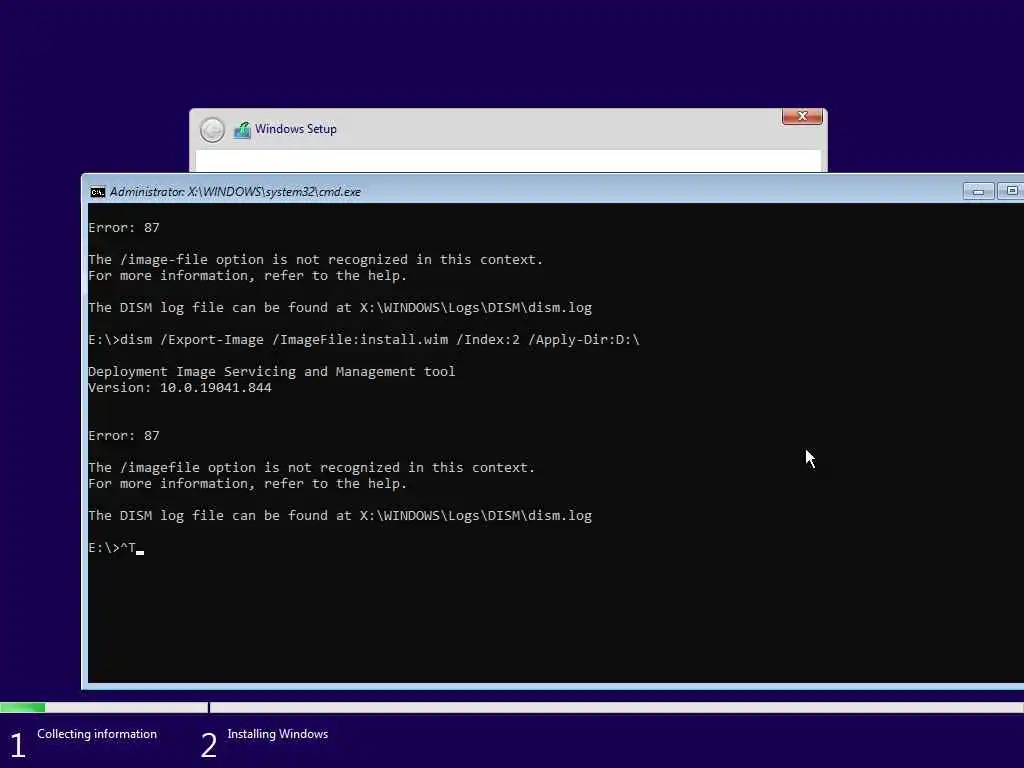Click the 'Collecting information' step label

[97, 734]
